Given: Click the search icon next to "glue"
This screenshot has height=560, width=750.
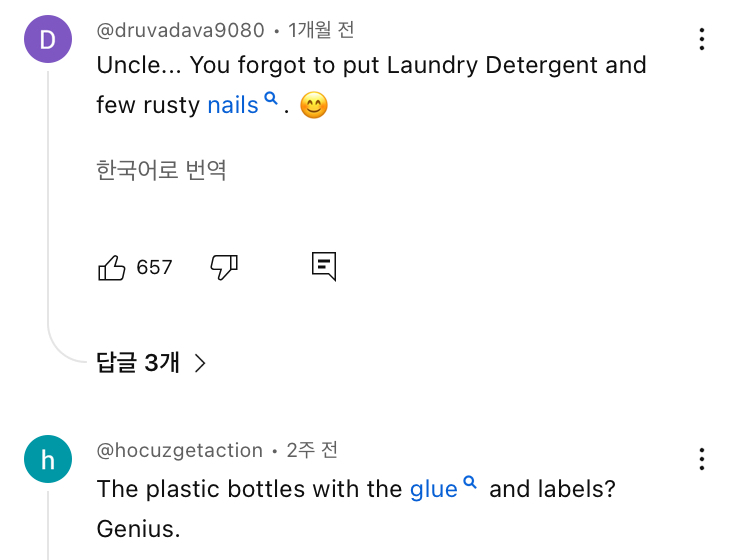Looking at the screenshot, I should point(470,483).
